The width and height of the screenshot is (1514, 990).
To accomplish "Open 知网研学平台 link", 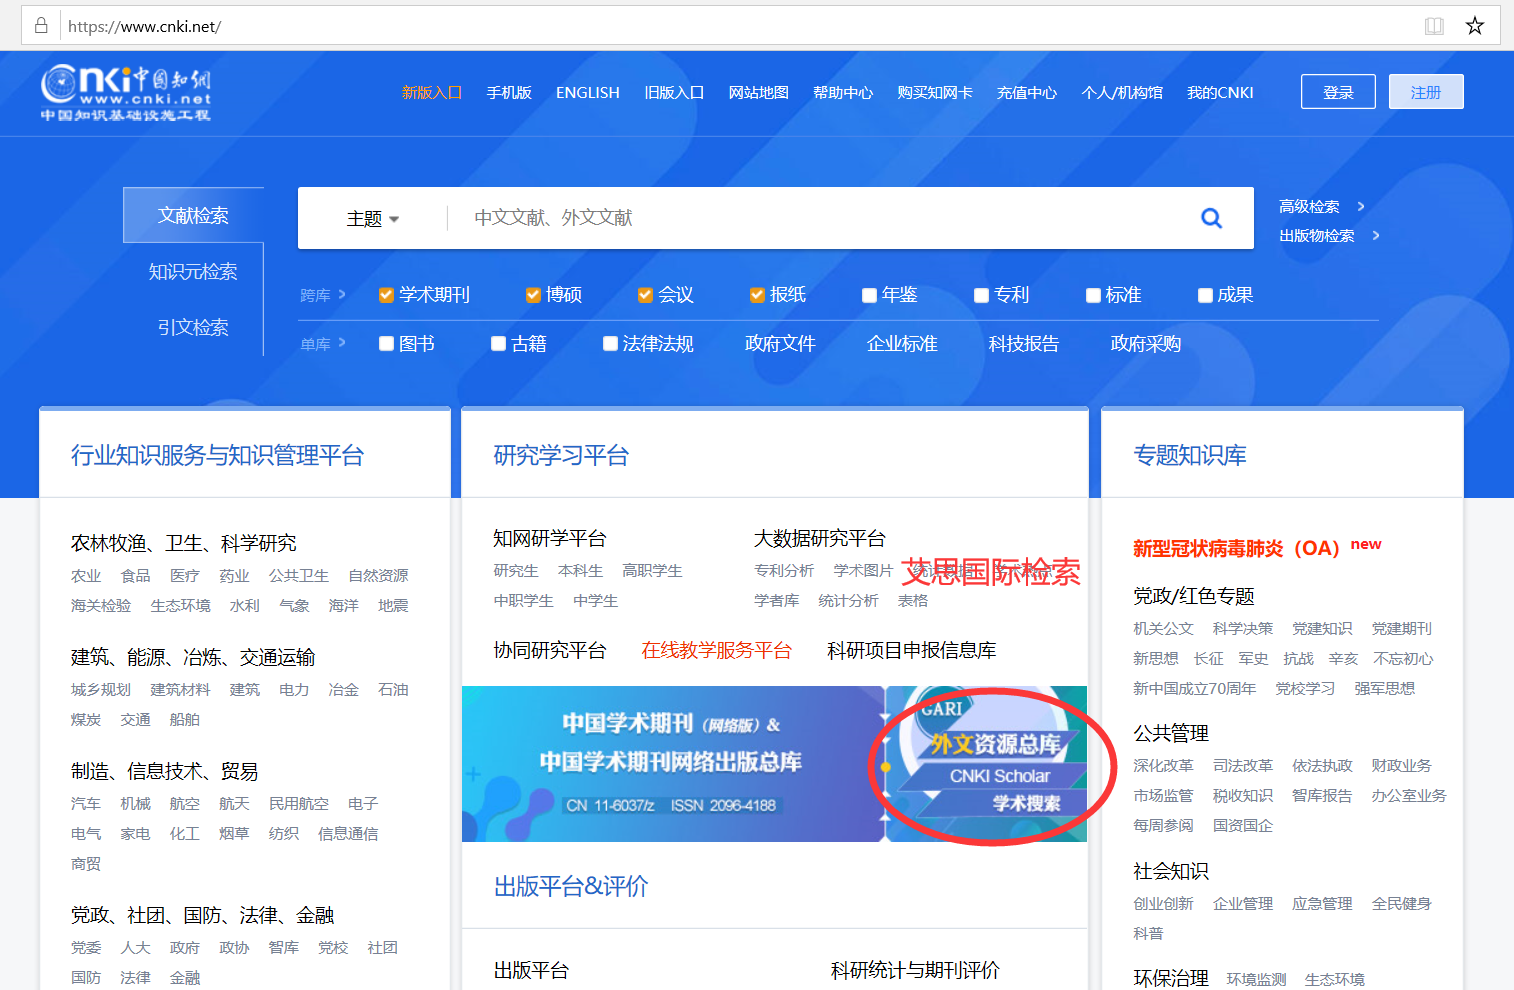I will pyautogui.click(x=550, y=539).
